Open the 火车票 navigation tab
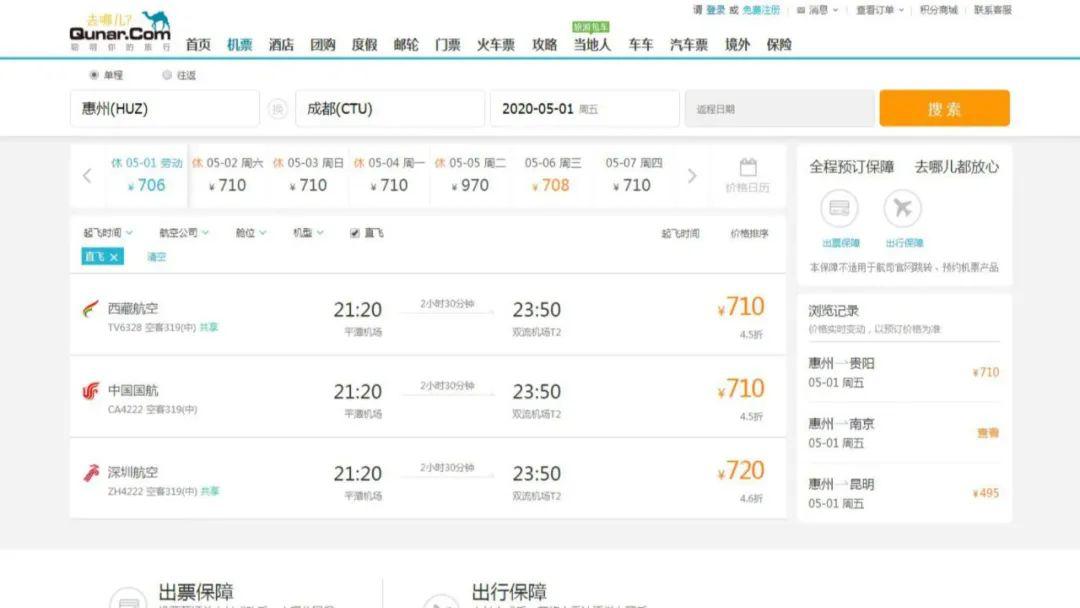 tap(496, 45)
